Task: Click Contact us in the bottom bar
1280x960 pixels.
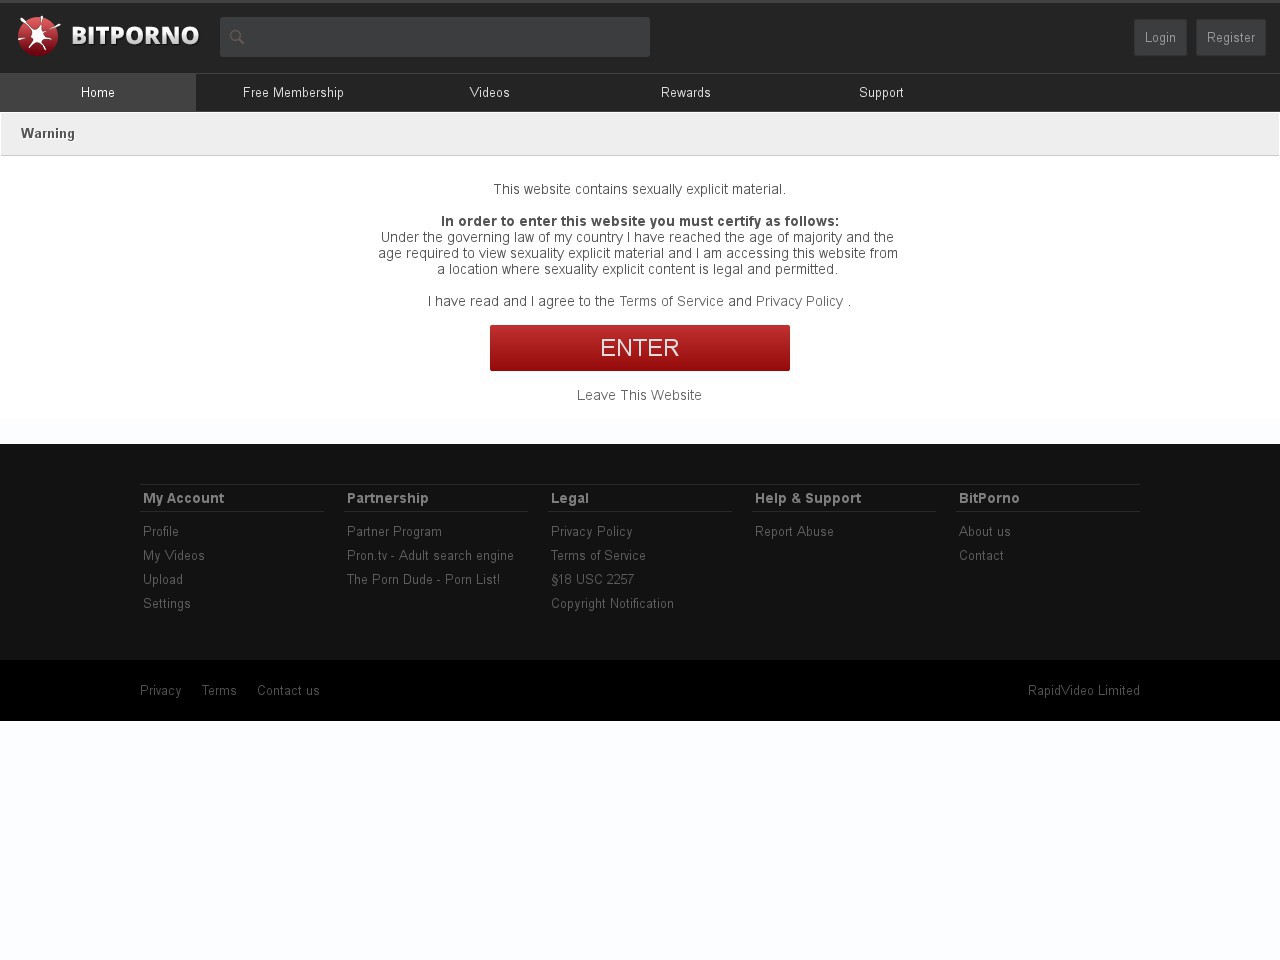Action: click(288, 690)
